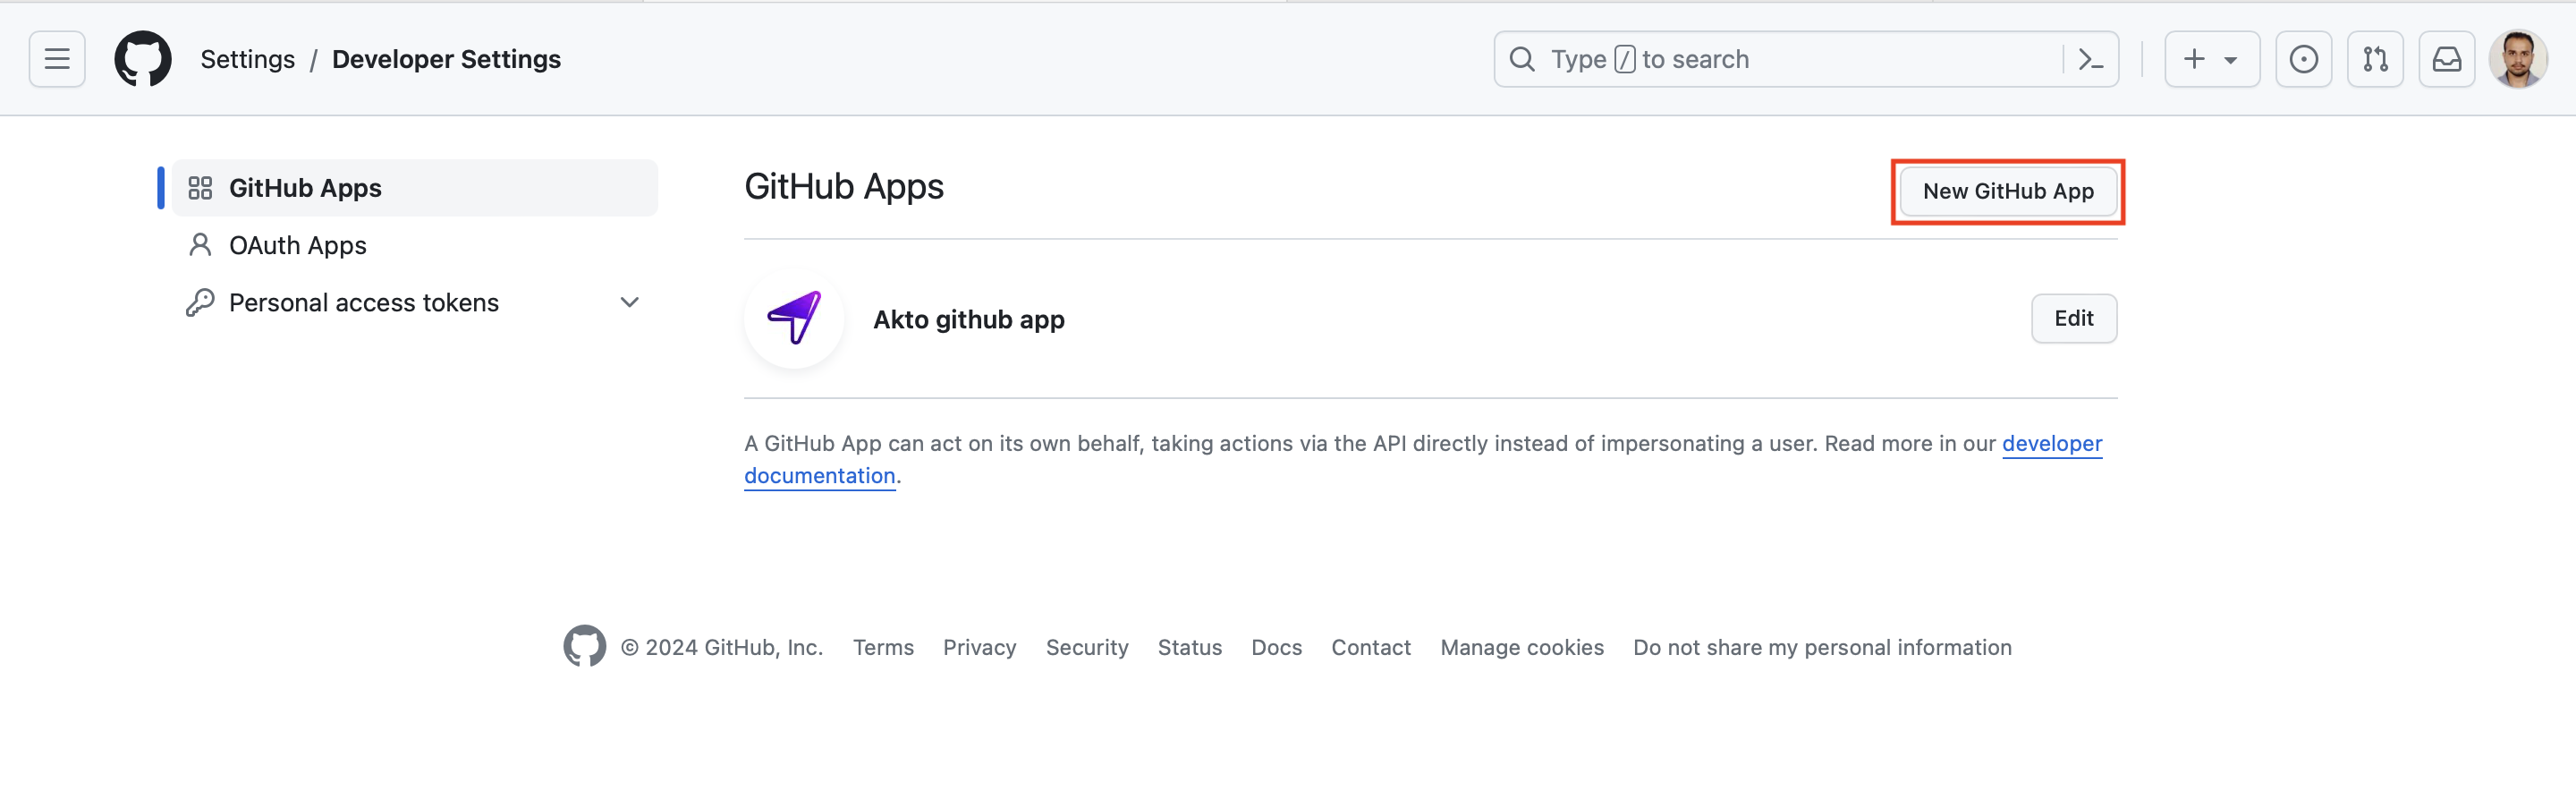Click the New GitHub App button
Viewport: 2576px width, 791px height.
click(x=2007, y=191)
